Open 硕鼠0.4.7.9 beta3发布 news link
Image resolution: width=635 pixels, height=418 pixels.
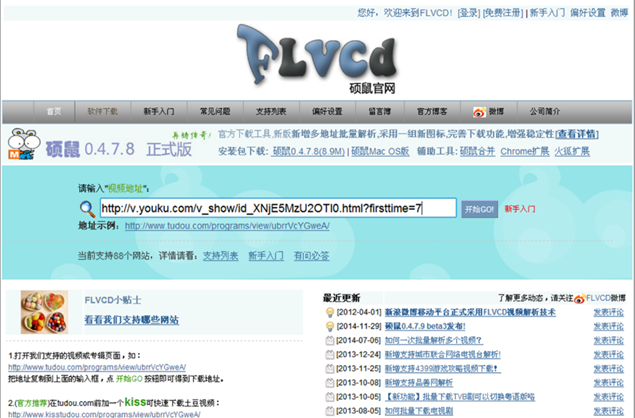tap(425, 326)
